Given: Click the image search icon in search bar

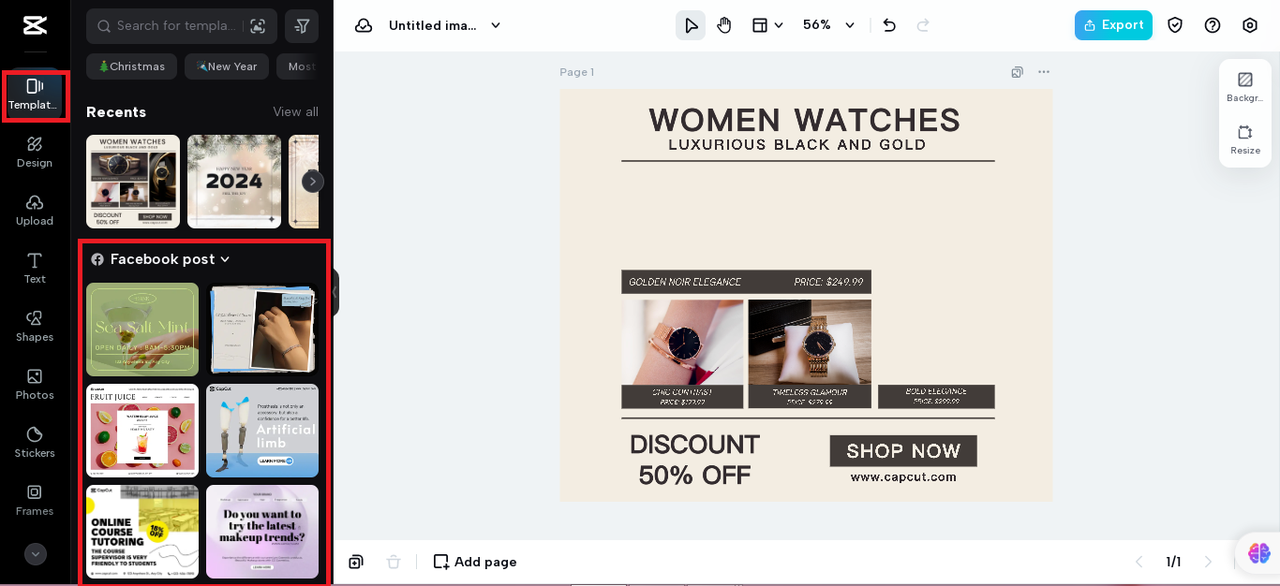Looking at the screenshot, I should coord(258,26).
